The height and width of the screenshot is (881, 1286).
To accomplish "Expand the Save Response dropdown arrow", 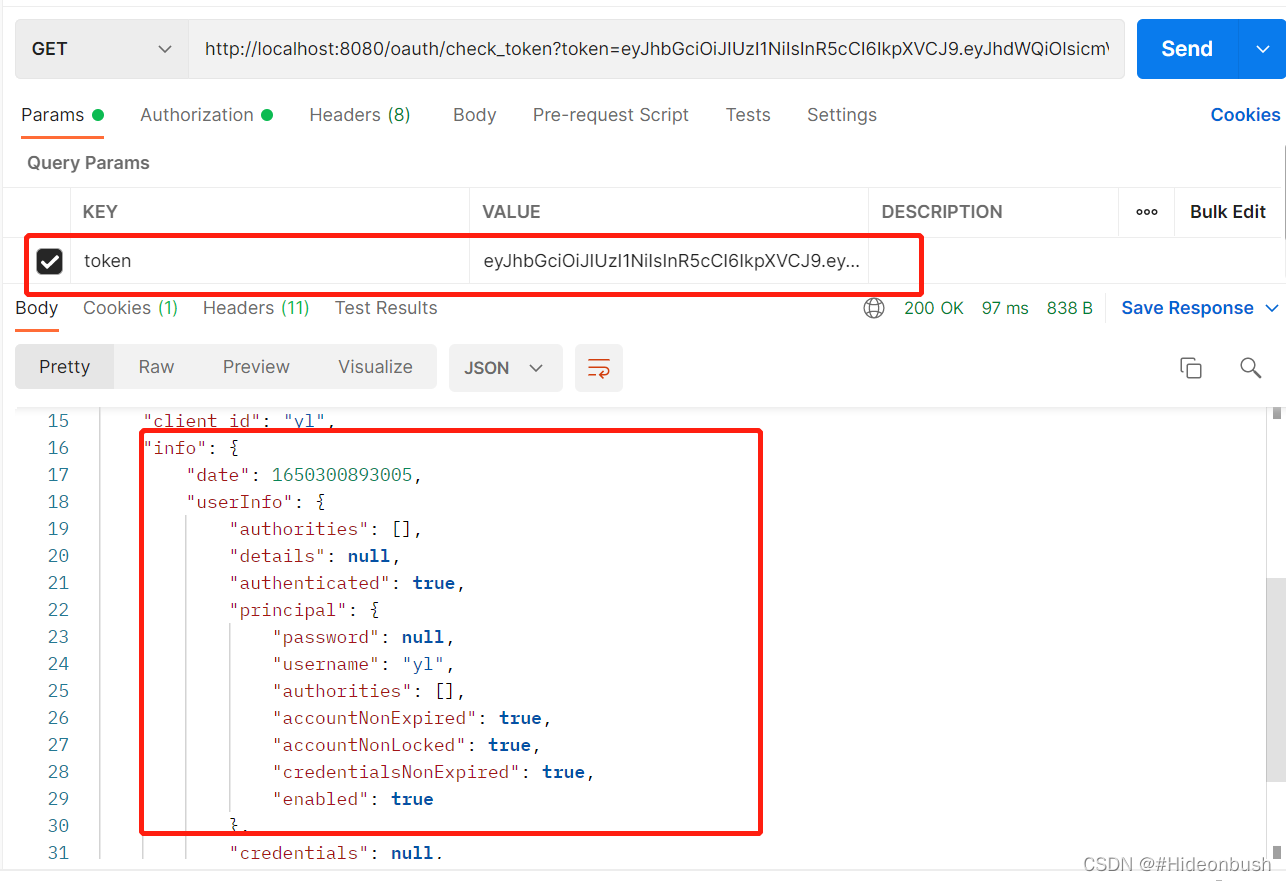I will tap(1272, 308).
